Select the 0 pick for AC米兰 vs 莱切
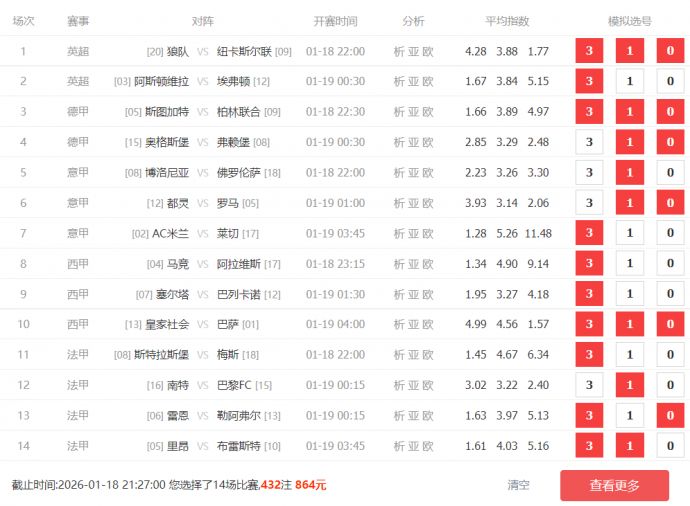The height and width of the screenshot is (506, 690). (670, 234)
